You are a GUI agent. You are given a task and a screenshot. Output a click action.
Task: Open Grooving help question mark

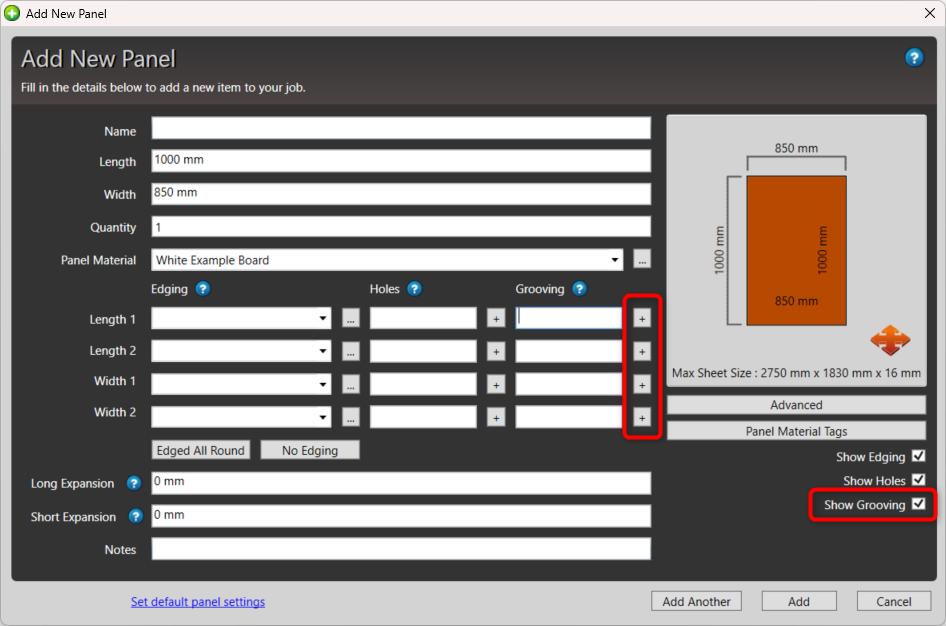point(579,289)
